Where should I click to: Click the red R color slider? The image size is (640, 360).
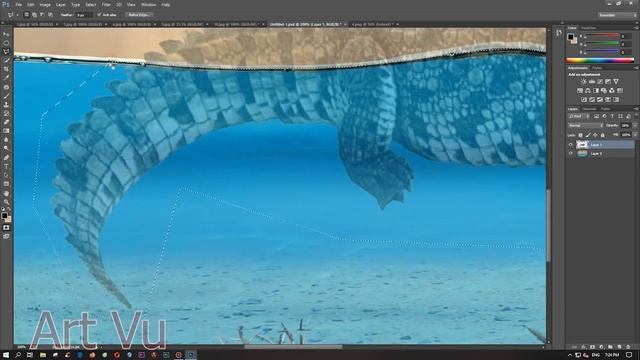[602, 36]
